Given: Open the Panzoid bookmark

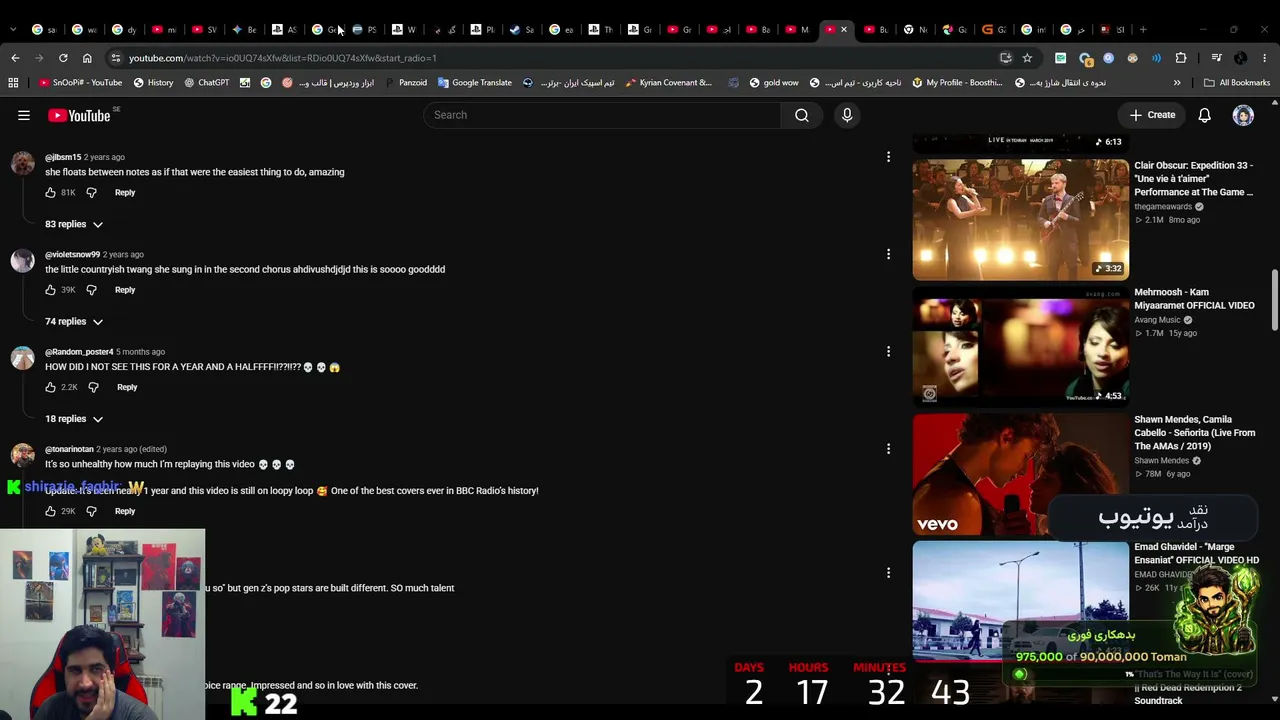Looking at the screenshot, I should pyautogui.click(x=406, y=83).
